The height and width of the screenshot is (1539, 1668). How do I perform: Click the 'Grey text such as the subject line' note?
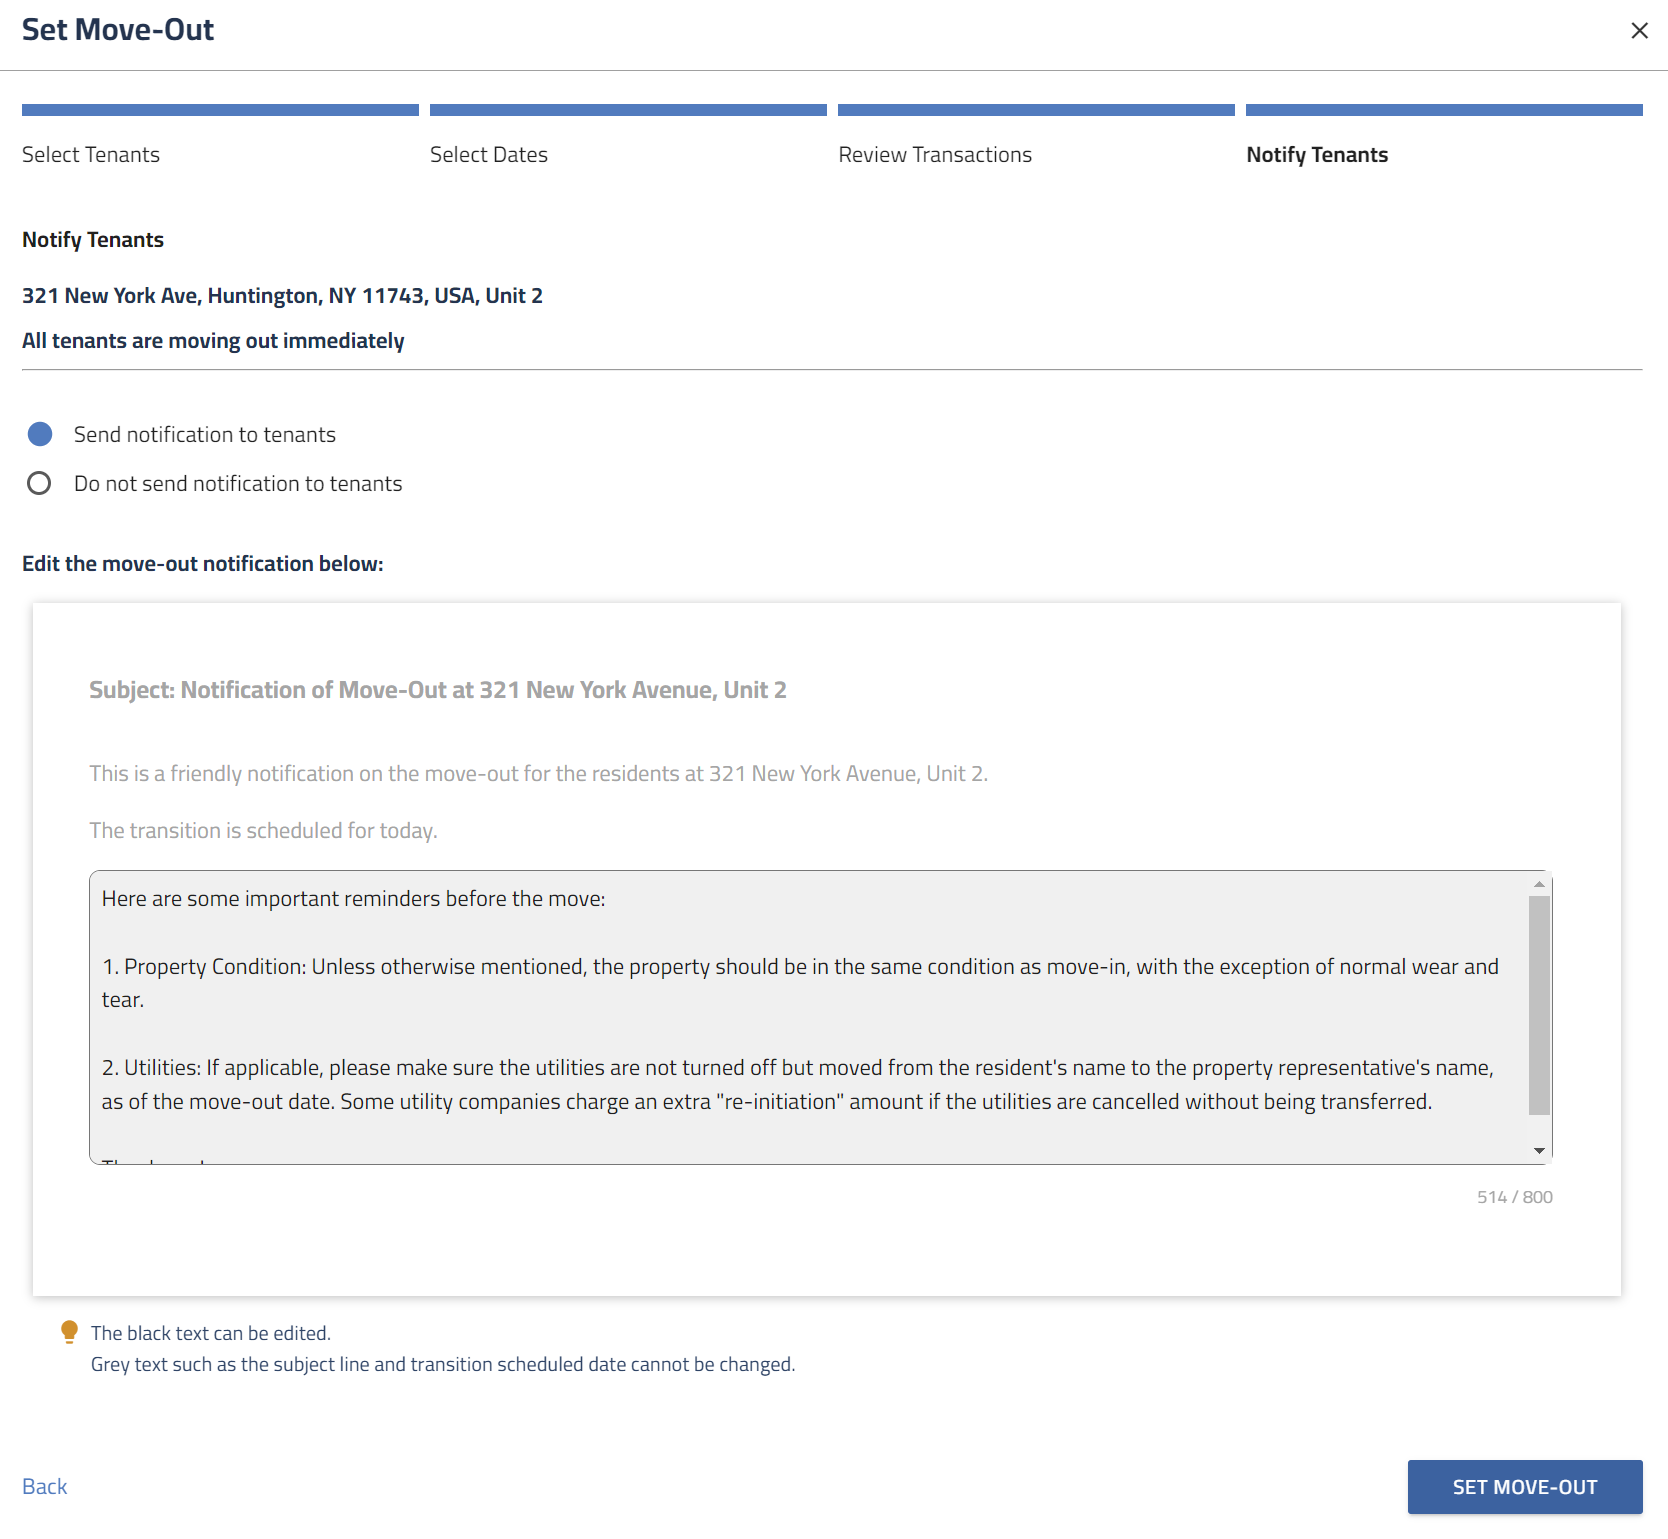(x=443, y=1364)
